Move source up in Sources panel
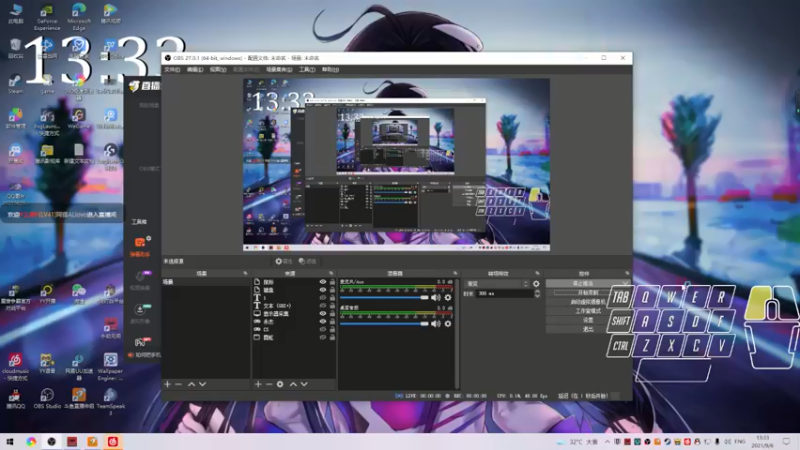Viewport: 800px width, 450px height. pyautogui.click(x=293, y=384)
